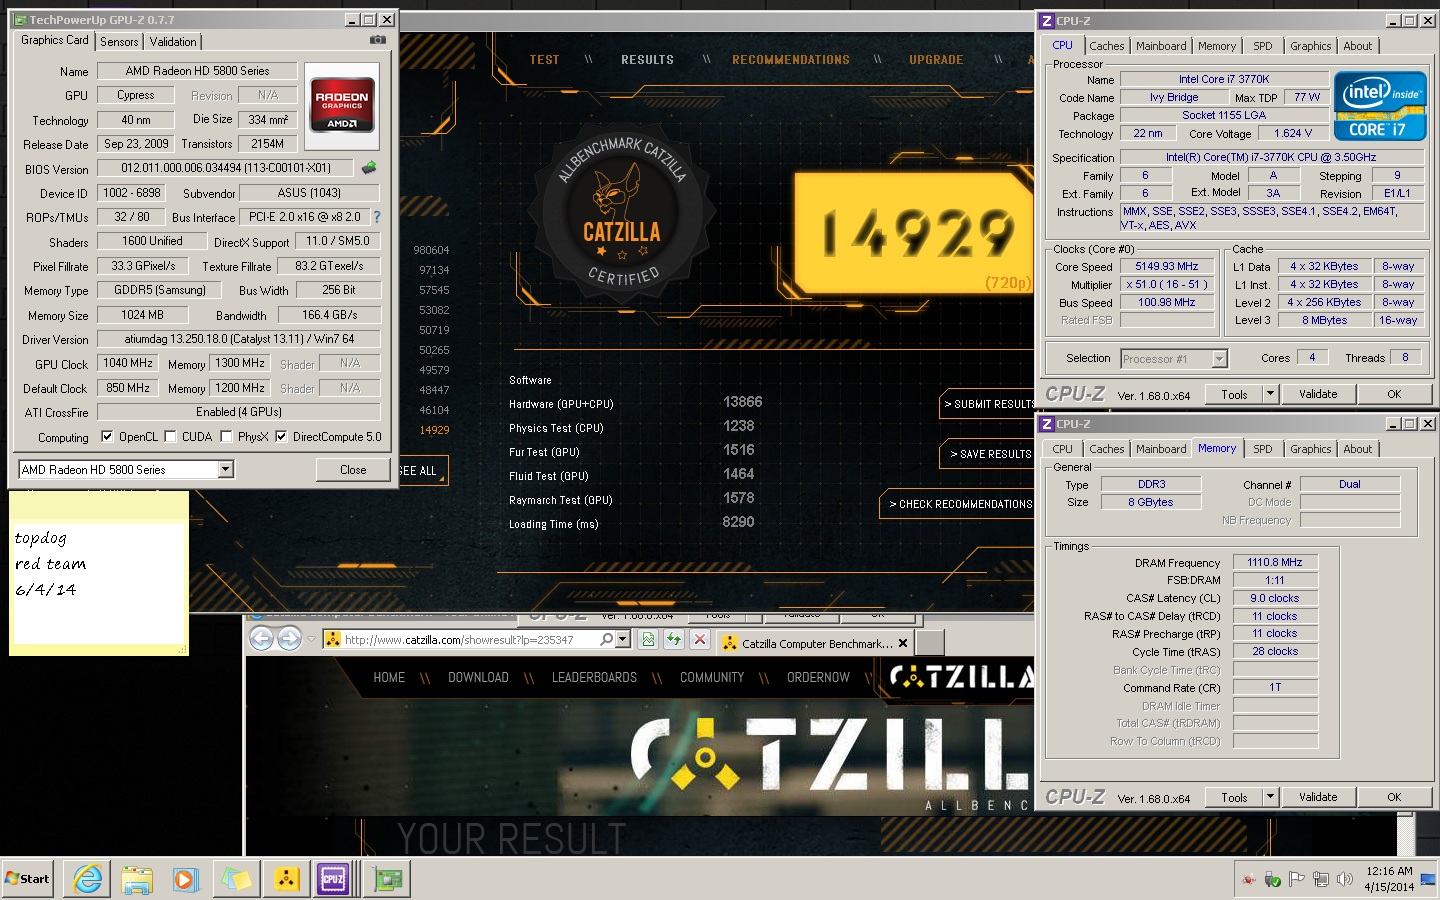Click the sticky note with topdog text

coord(98,573)
